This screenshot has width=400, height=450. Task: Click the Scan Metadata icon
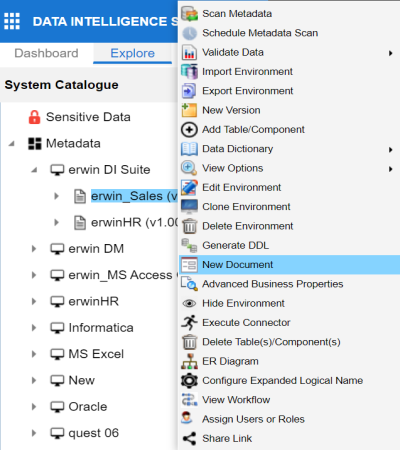189,14
